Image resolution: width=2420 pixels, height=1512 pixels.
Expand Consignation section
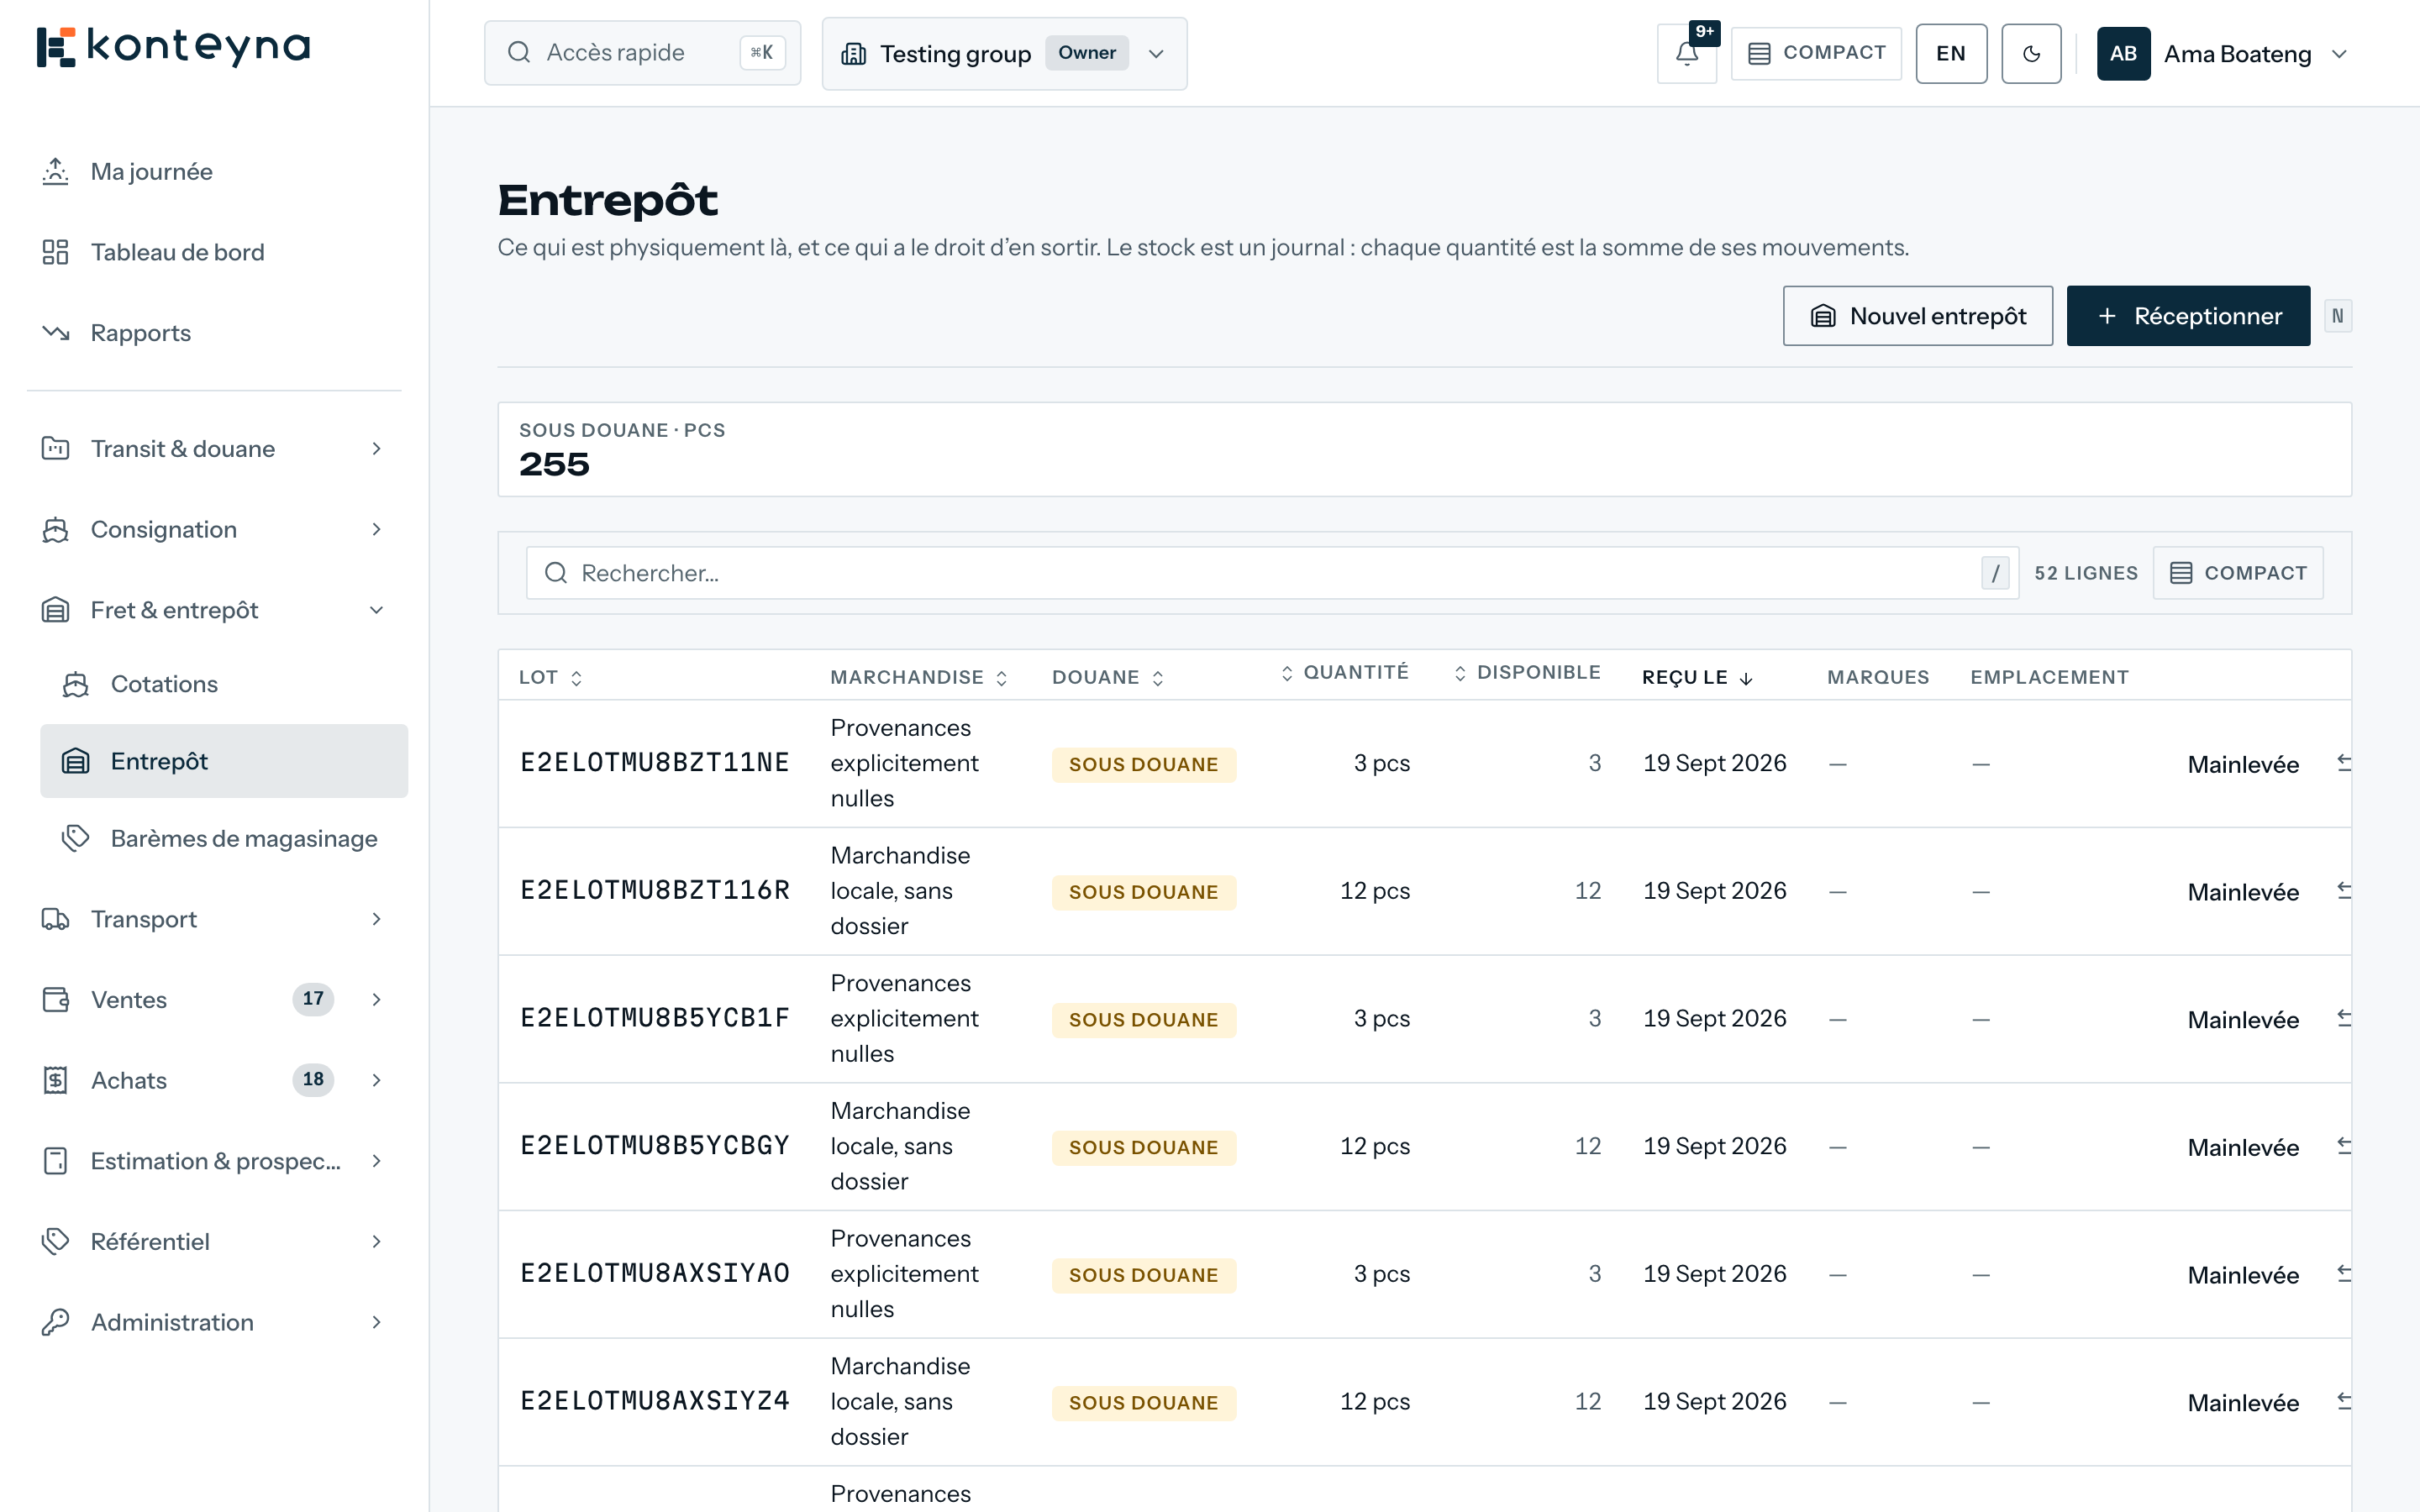point(214,530)
